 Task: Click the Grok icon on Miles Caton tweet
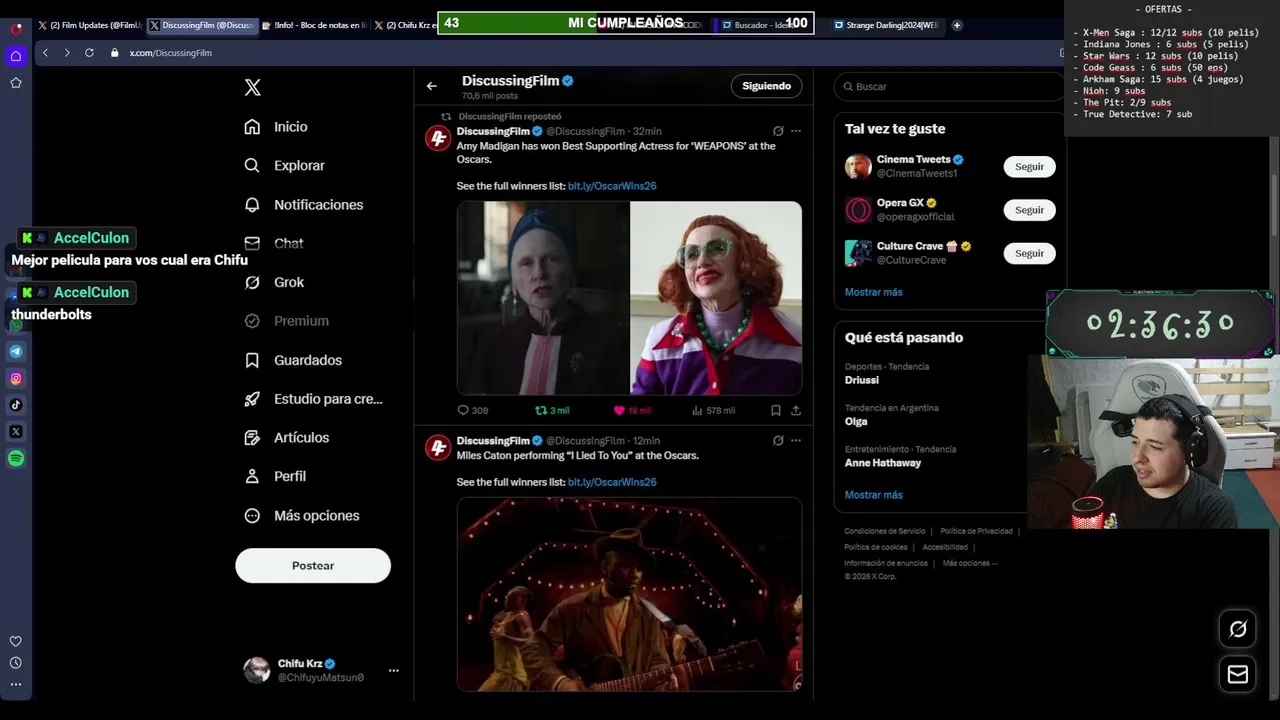[778, 441]
